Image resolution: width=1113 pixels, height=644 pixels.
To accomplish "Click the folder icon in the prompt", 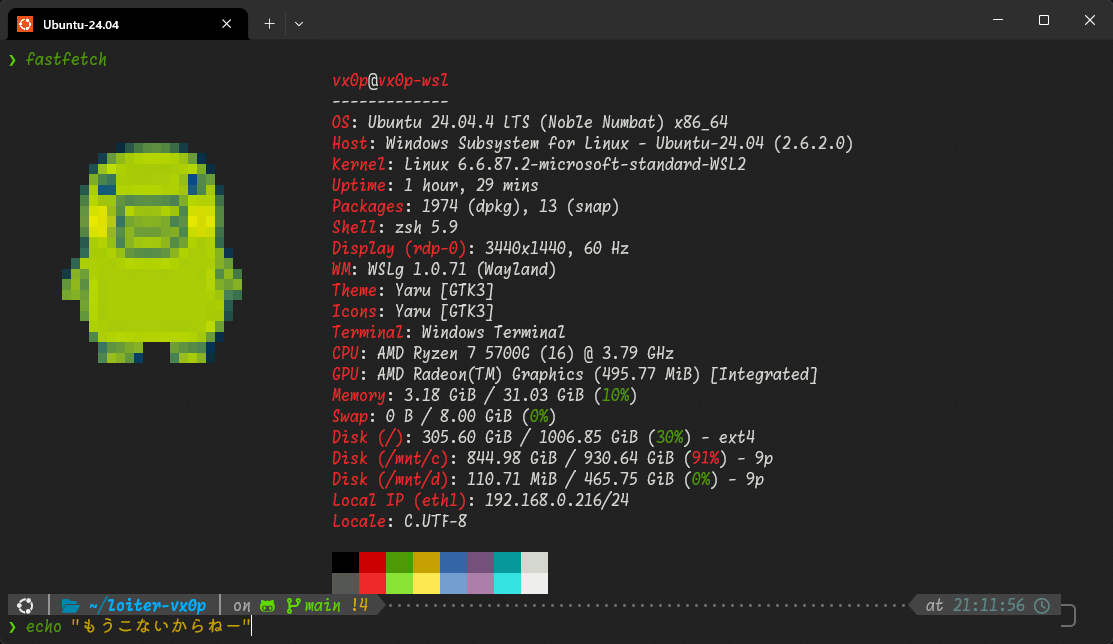I will (70, 606).
